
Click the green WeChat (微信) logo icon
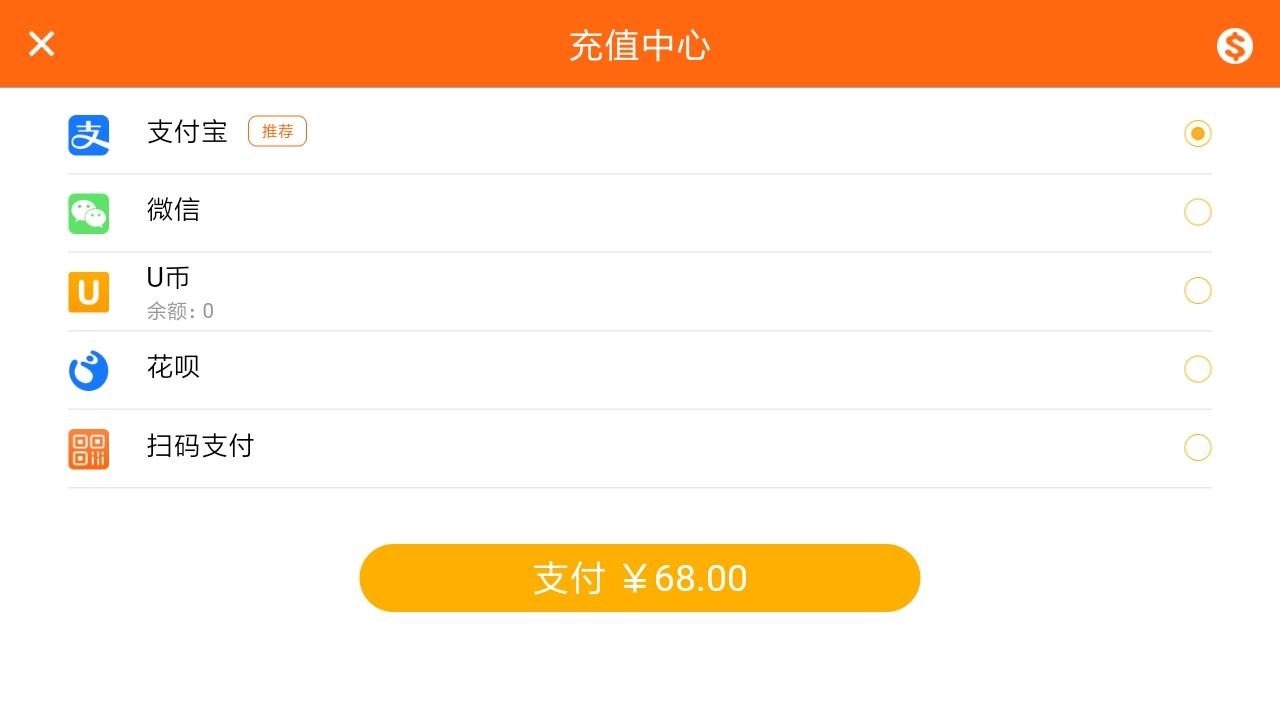(x=88, y=213)
